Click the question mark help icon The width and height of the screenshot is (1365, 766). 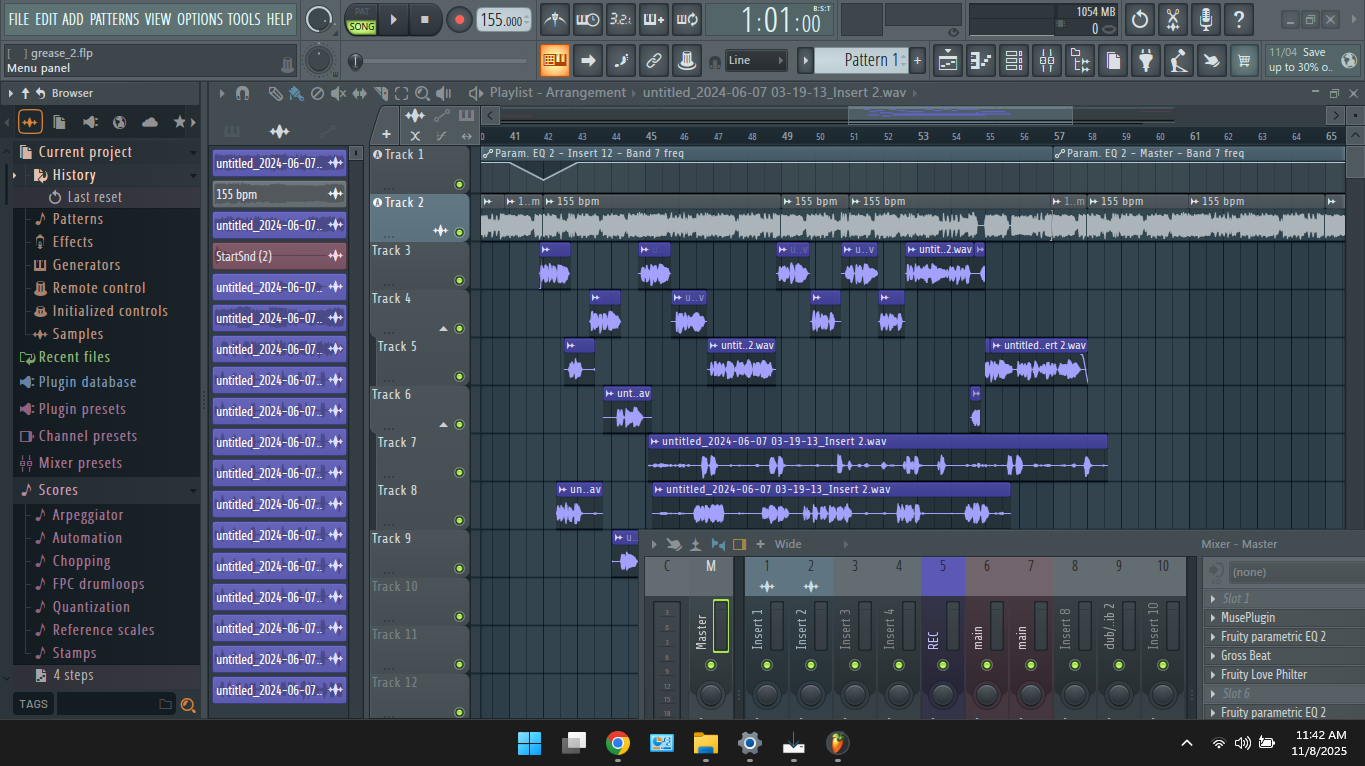click(x=1239, y=19)
